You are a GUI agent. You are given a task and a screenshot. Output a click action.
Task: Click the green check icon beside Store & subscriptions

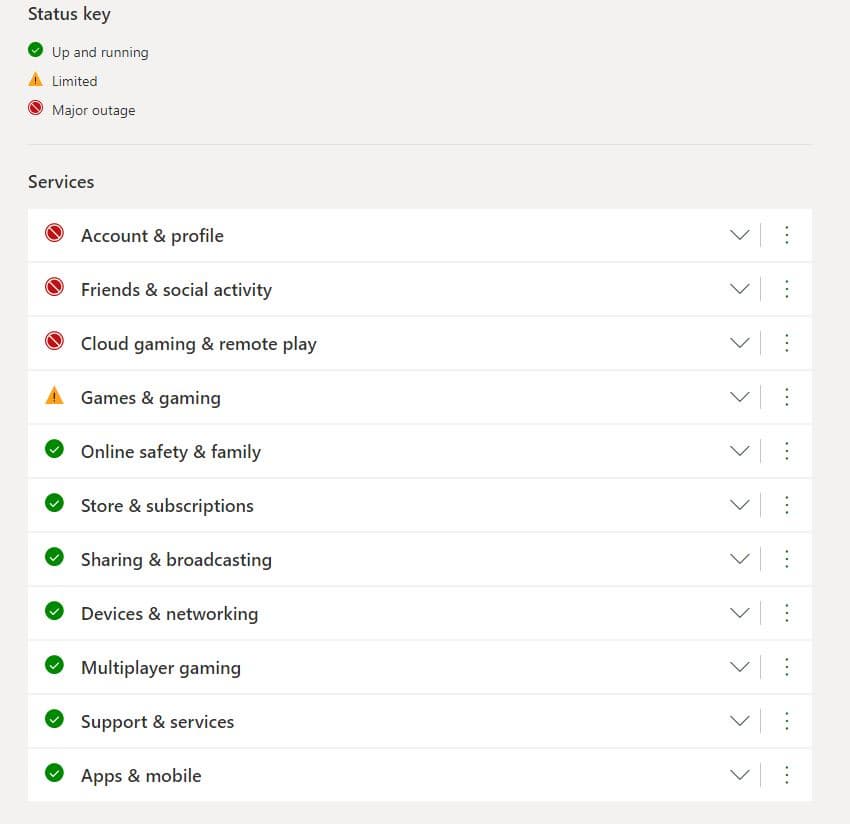(54, 504)
